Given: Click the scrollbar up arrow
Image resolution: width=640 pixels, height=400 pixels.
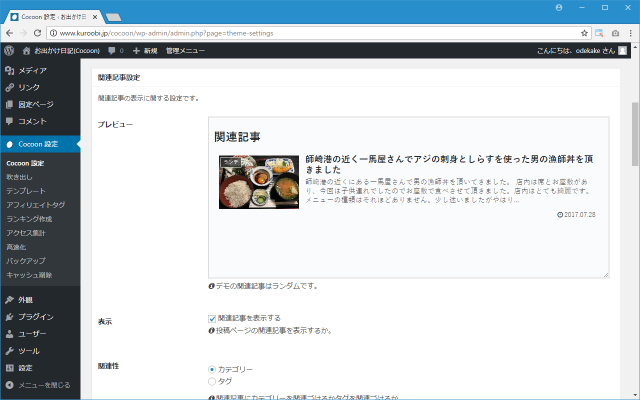Looking at the screenshot, I should [x=635, y=46].
